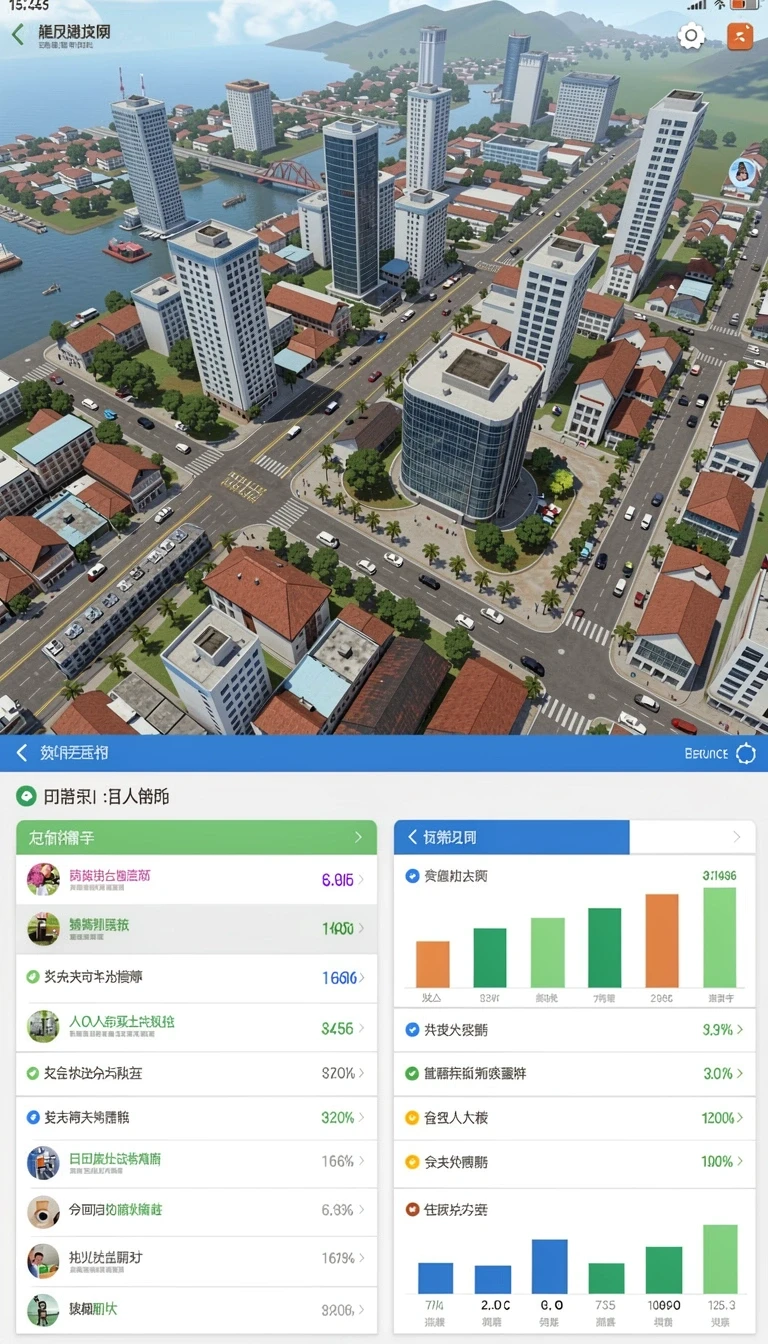Viewport: 768px width, 1344px height.
Task: Open the chevron in the 1666 row
Action: 361,978
